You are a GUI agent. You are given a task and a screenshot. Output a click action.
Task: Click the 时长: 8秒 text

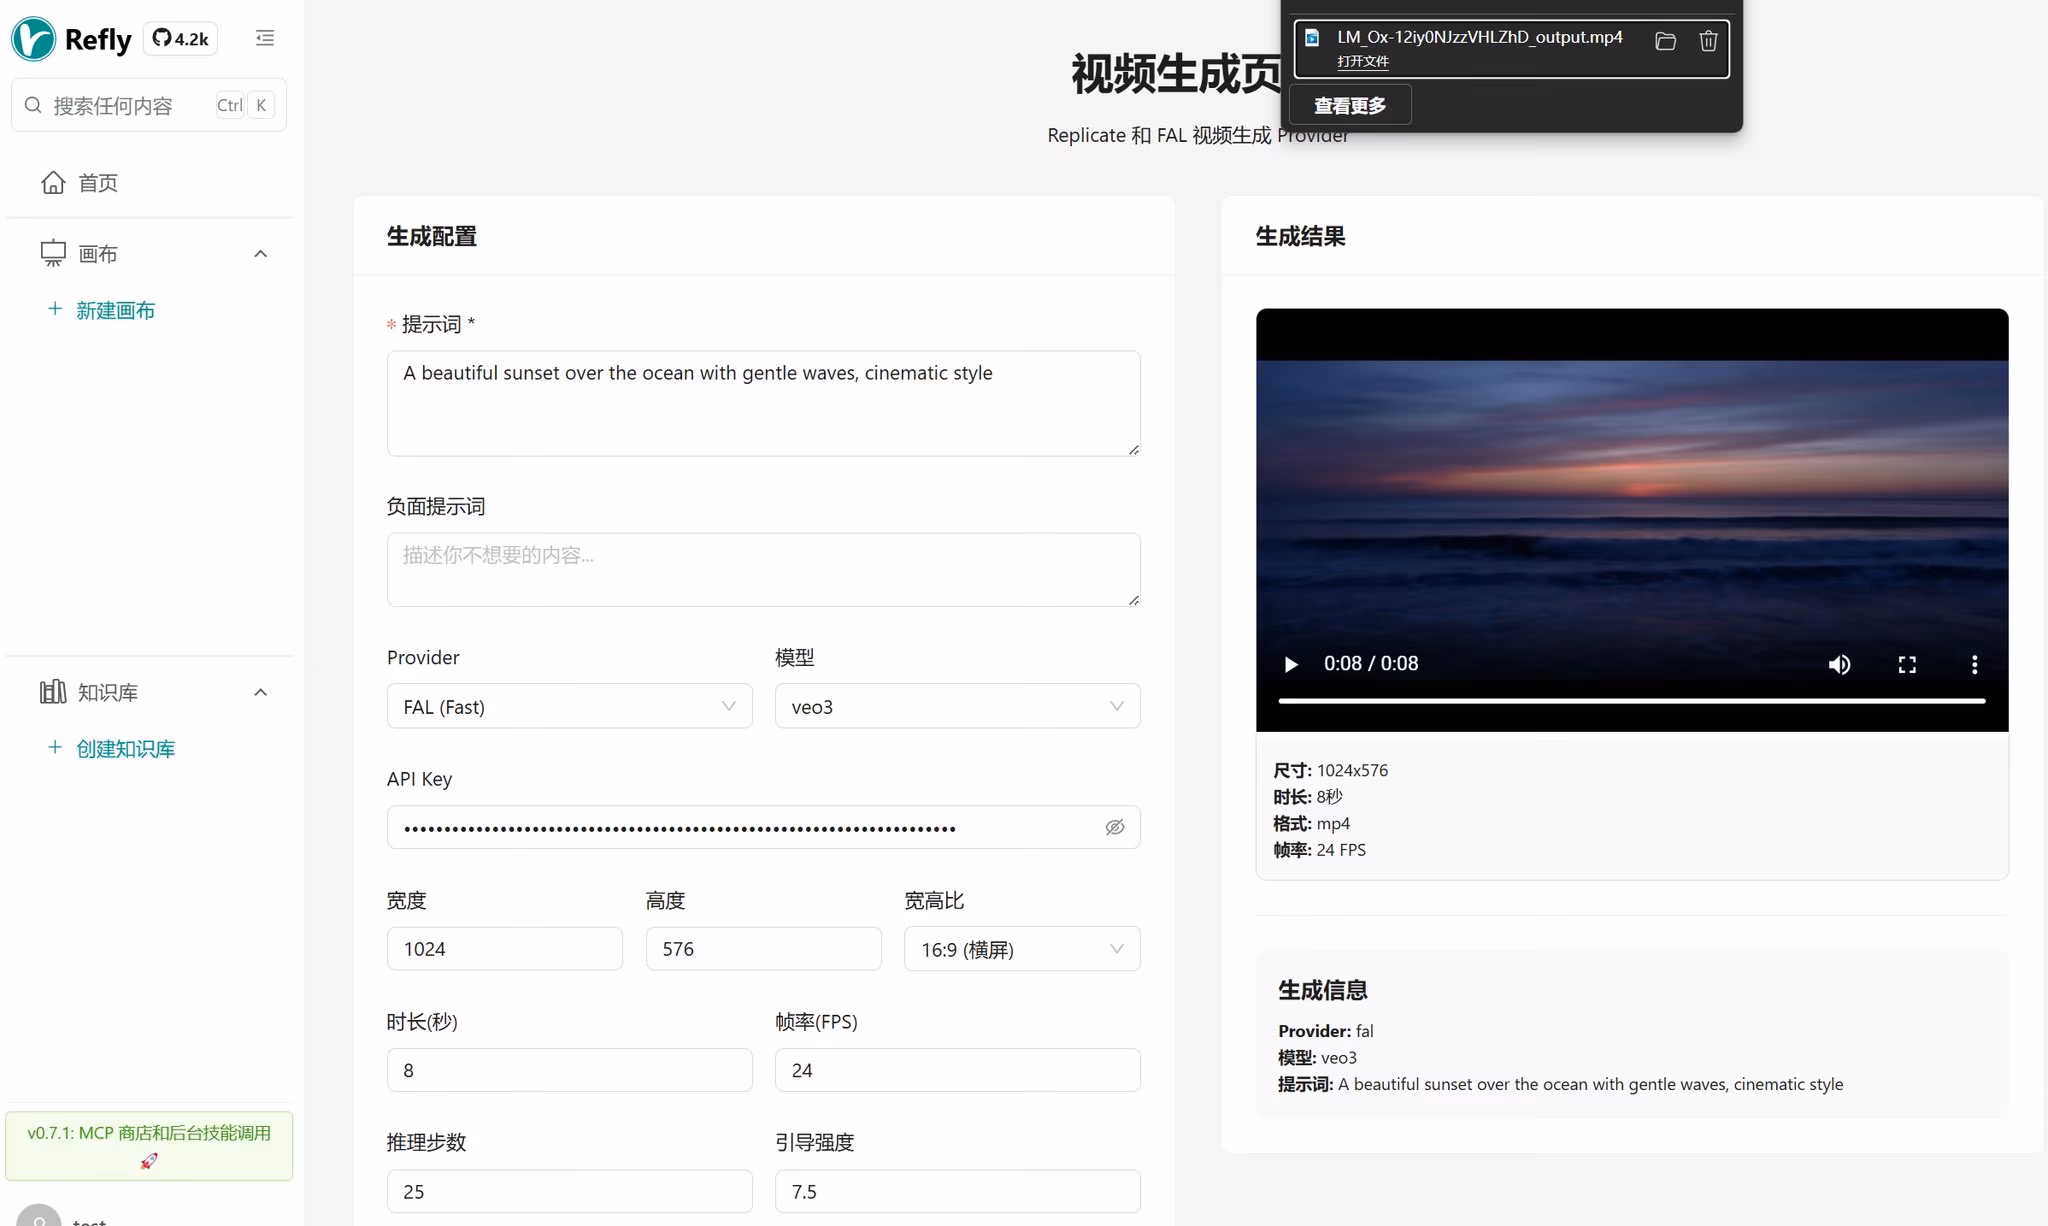(1308, 797)
